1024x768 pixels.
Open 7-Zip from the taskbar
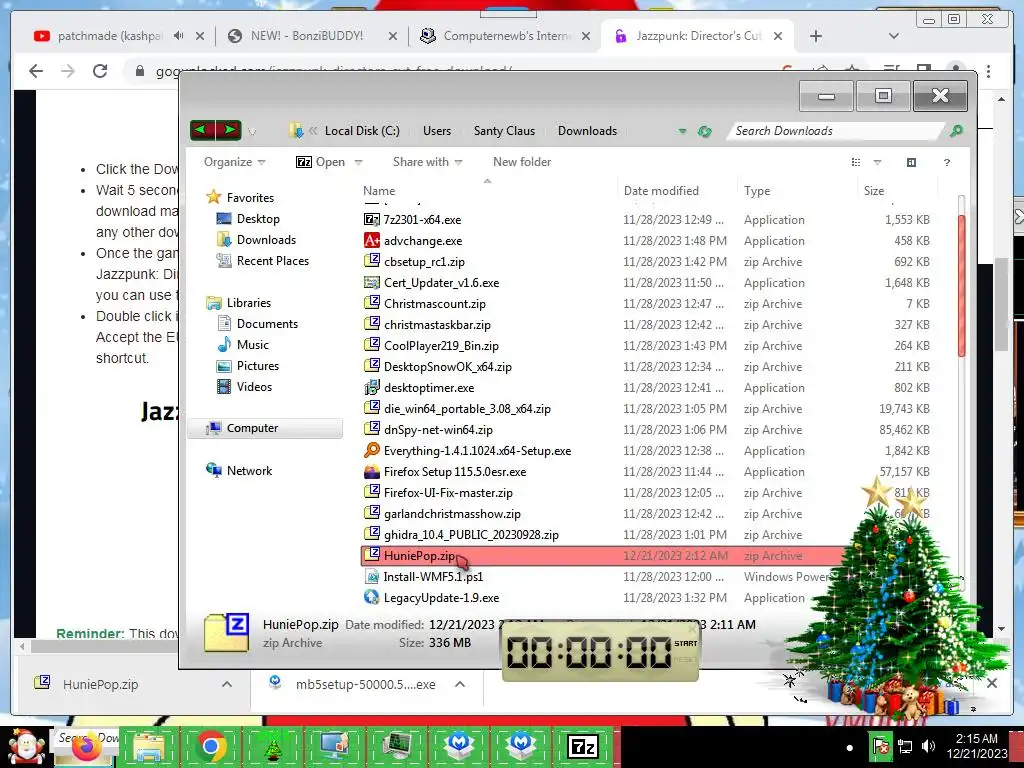tap(583, 746)
